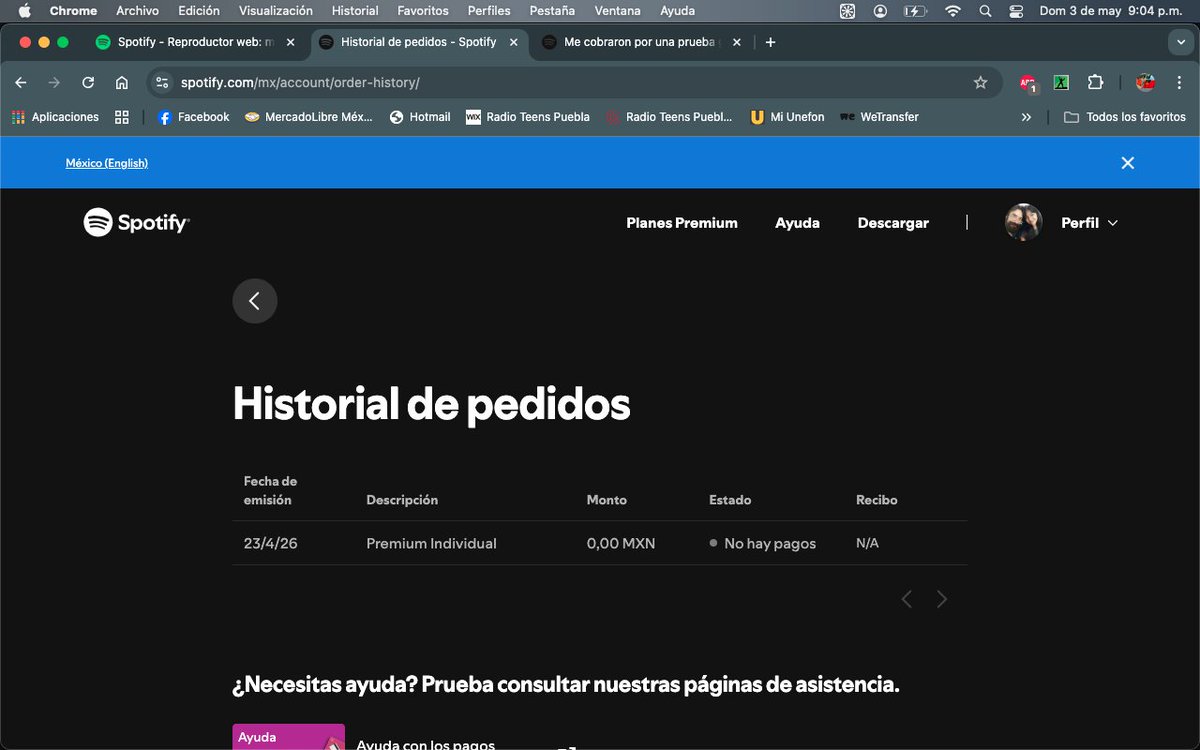Open the Perfiles menu

click(489, 11)
